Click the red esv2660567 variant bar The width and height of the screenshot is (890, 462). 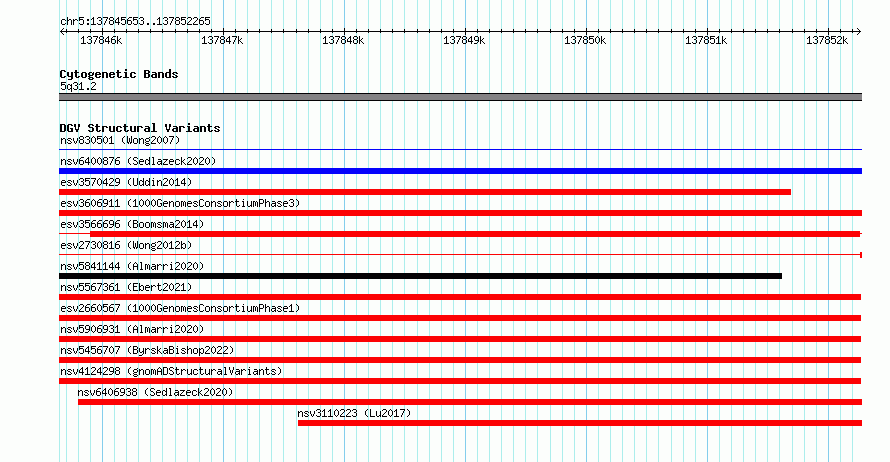[x=460, y=318]
